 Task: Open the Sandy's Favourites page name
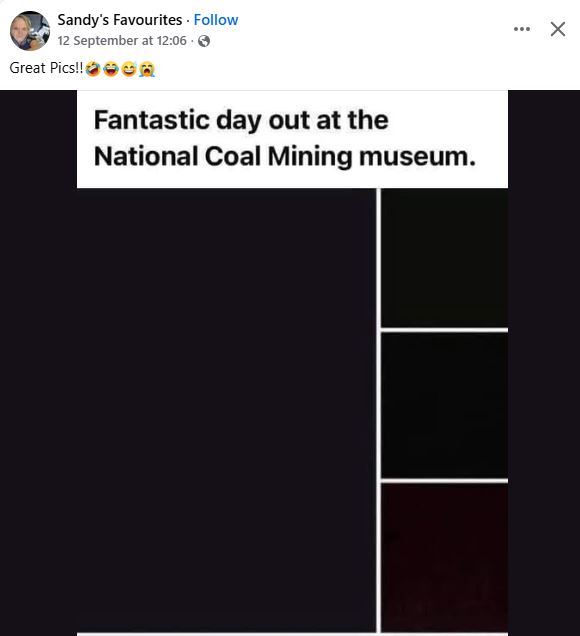tap(120, 20)
